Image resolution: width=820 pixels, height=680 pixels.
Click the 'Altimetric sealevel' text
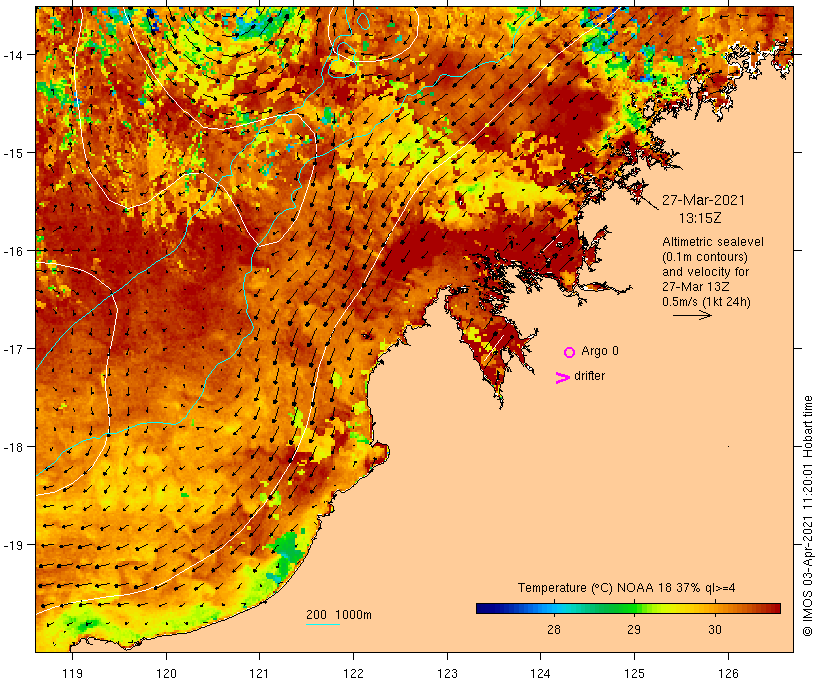[713, 242]
